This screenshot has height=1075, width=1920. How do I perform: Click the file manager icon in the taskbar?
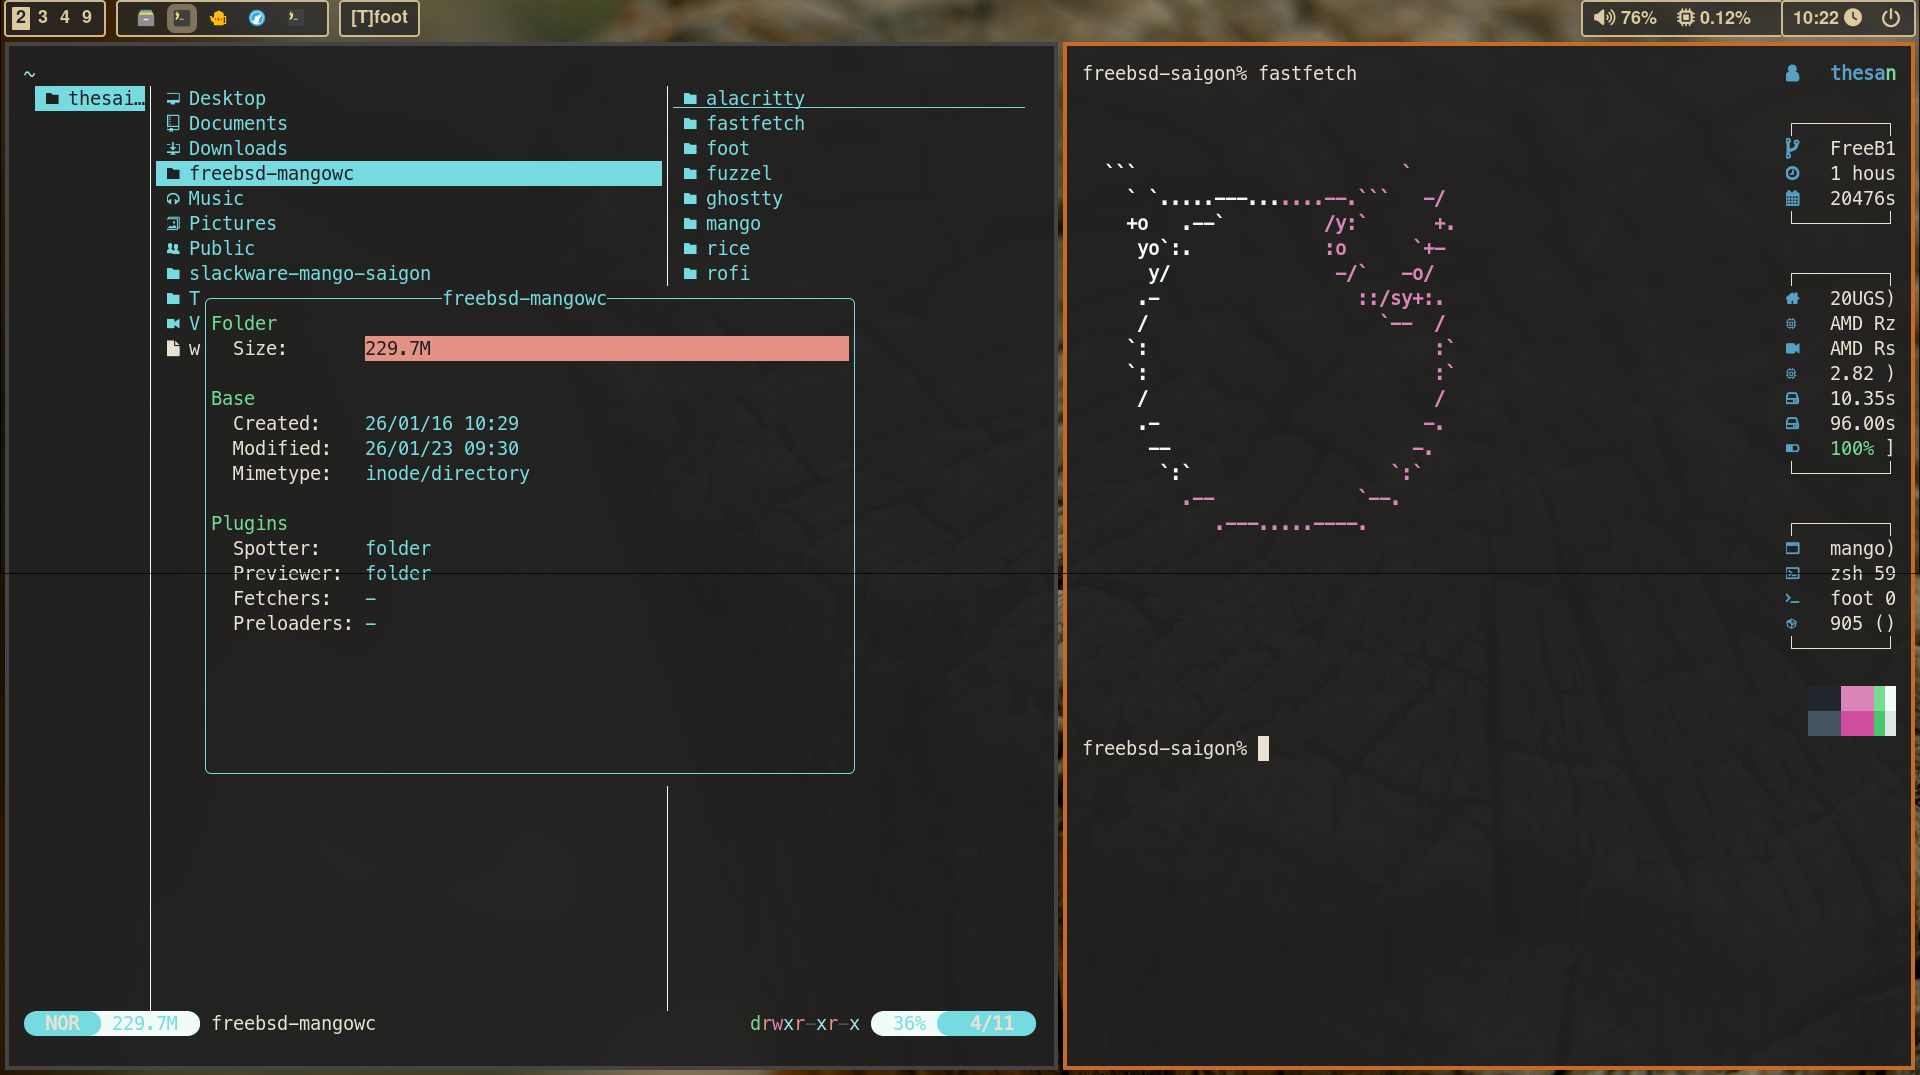146,18
